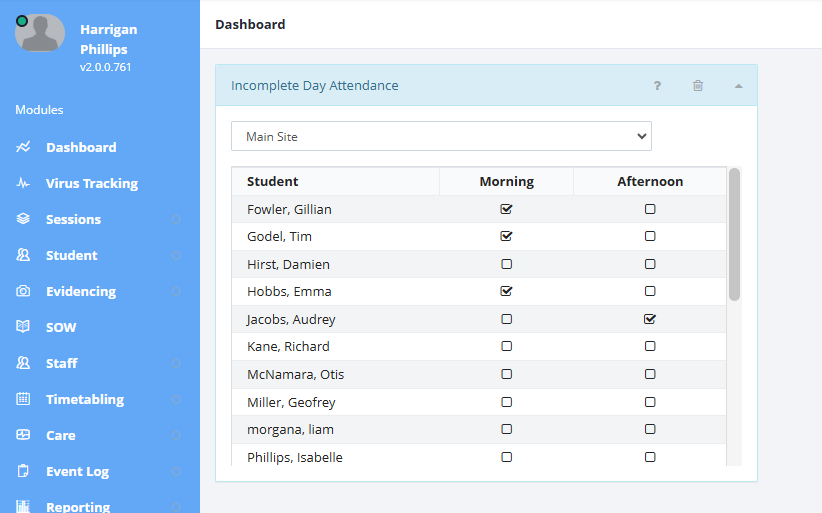Image resolution: width=822 pixels, height=513 pixels.
Task: Open the Reporting module
Action: coord(78,506)
